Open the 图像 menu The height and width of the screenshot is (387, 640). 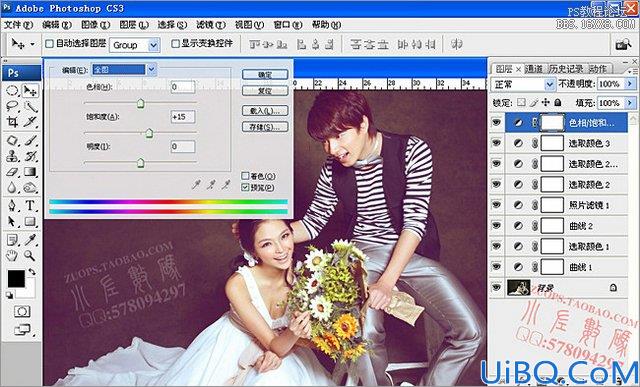95,25
